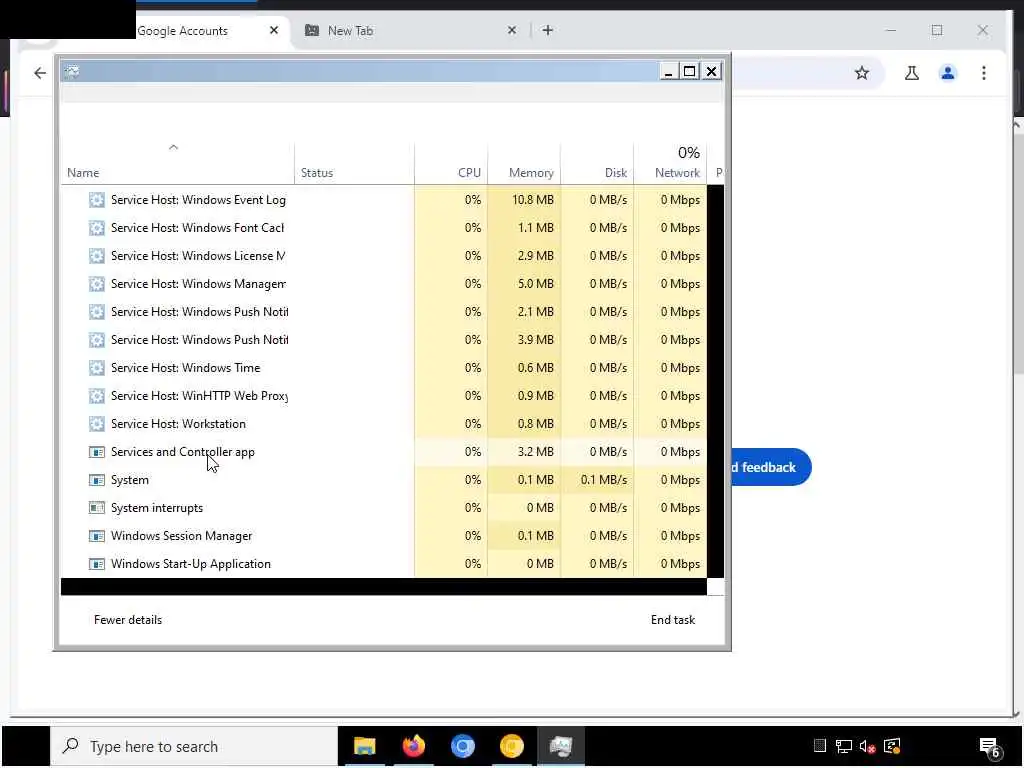This screenshot has width=1024, height=768.
Task: Click the gear icon of Service Host: Windows License Manager
Action: [97, 256]
